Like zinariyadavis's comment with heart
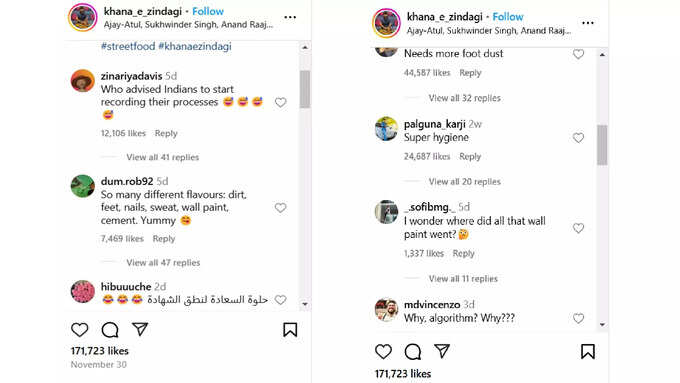 281,102
